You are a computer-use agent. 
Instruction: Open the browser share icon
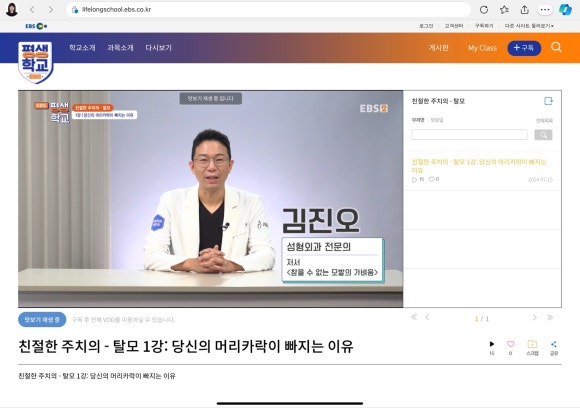click(x=524, y=10)
